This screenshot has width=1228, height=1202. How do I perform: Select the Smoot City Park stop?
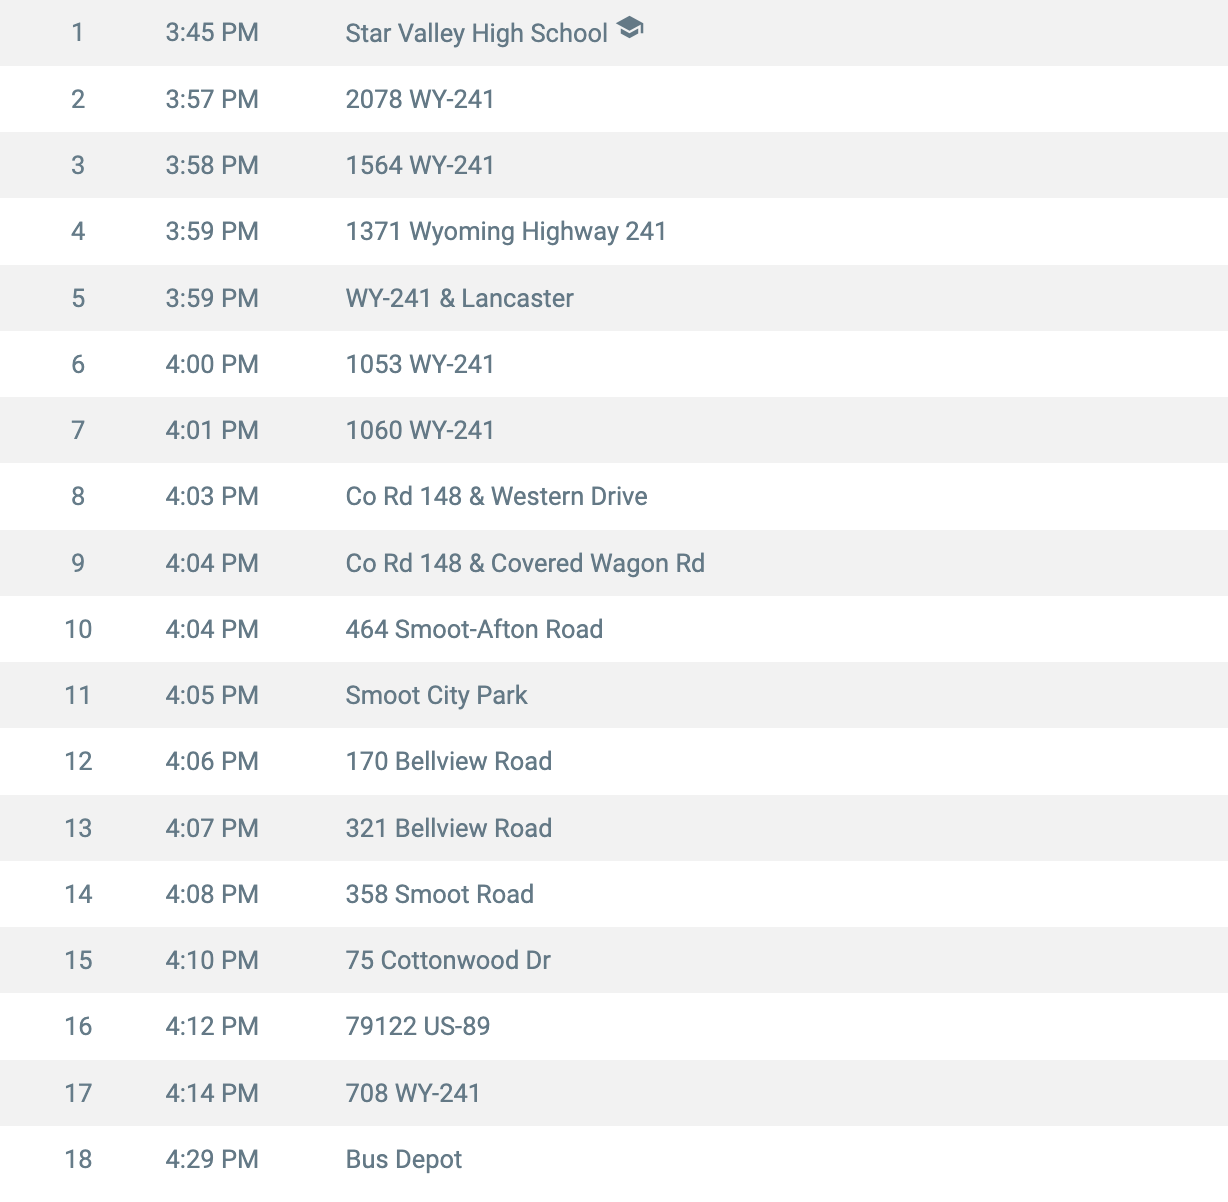click(436, 695)
